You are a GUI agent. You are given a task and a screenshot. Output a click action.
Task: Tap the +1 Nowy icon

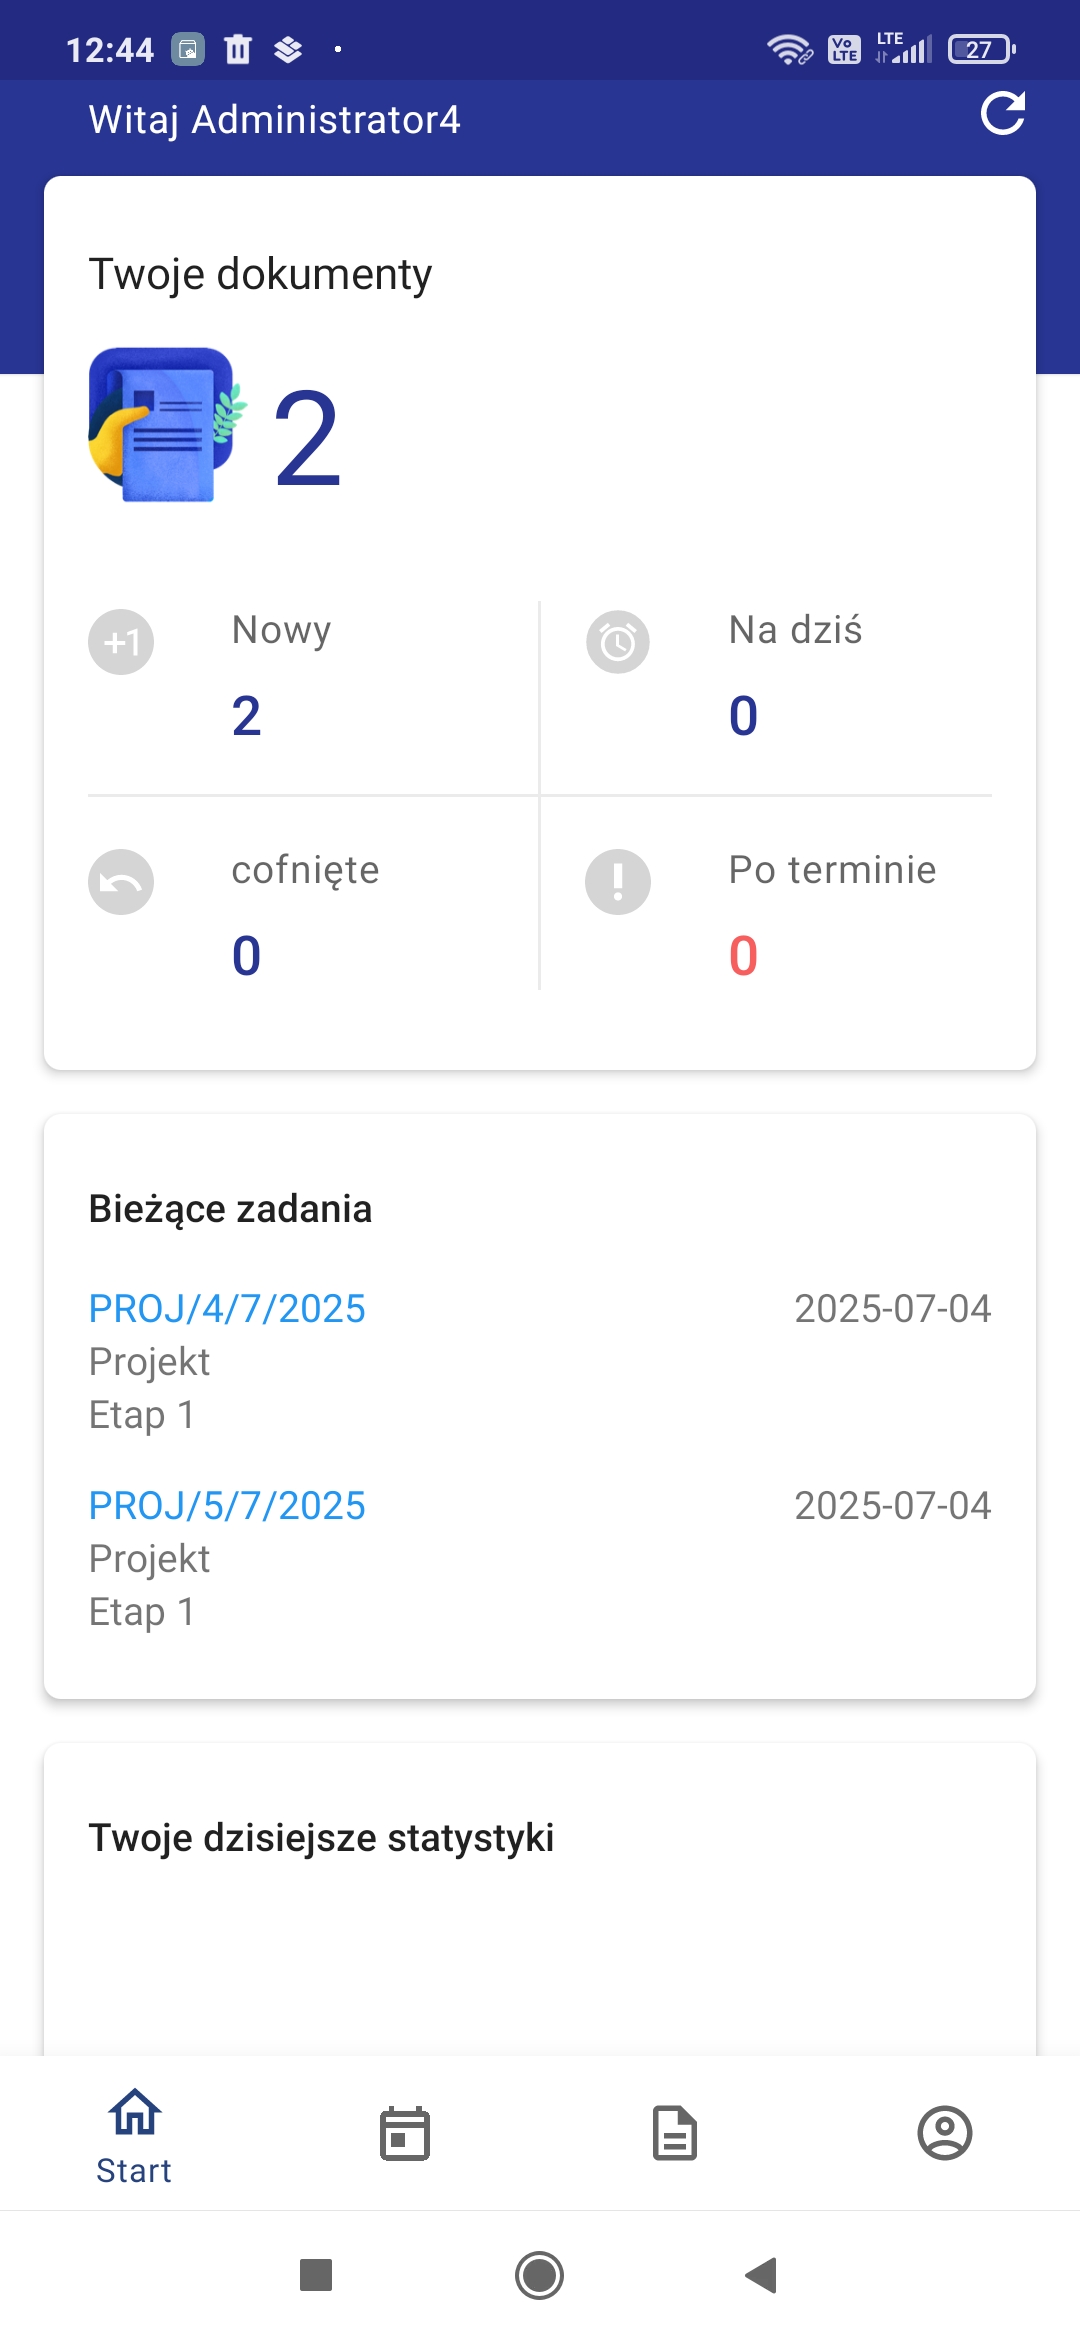click(x=121, y=642)
